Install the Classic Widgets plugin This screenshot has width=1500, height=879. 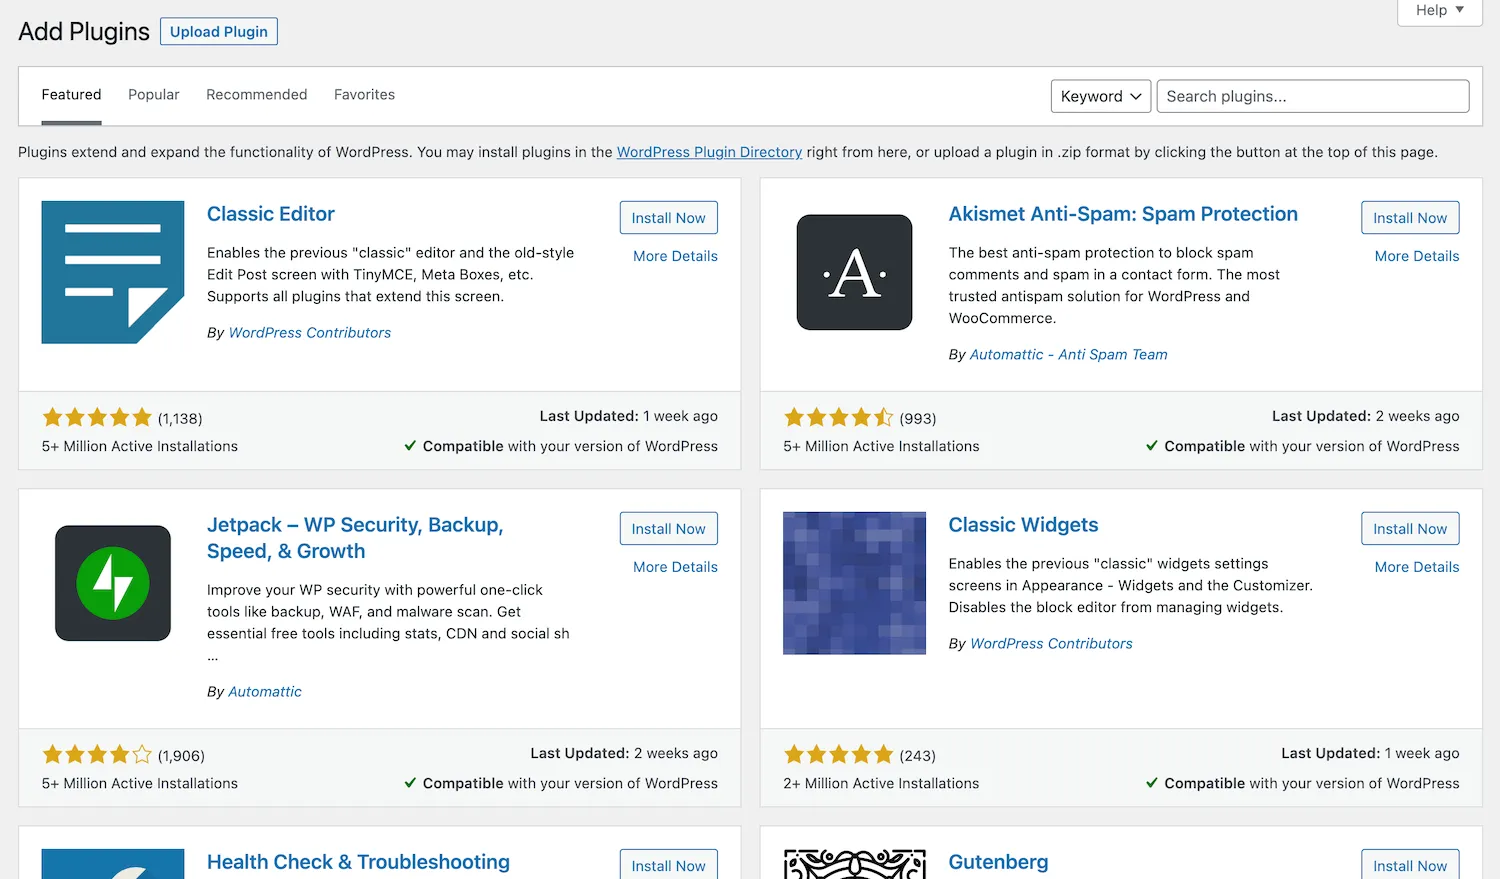tap(1410, 529)
